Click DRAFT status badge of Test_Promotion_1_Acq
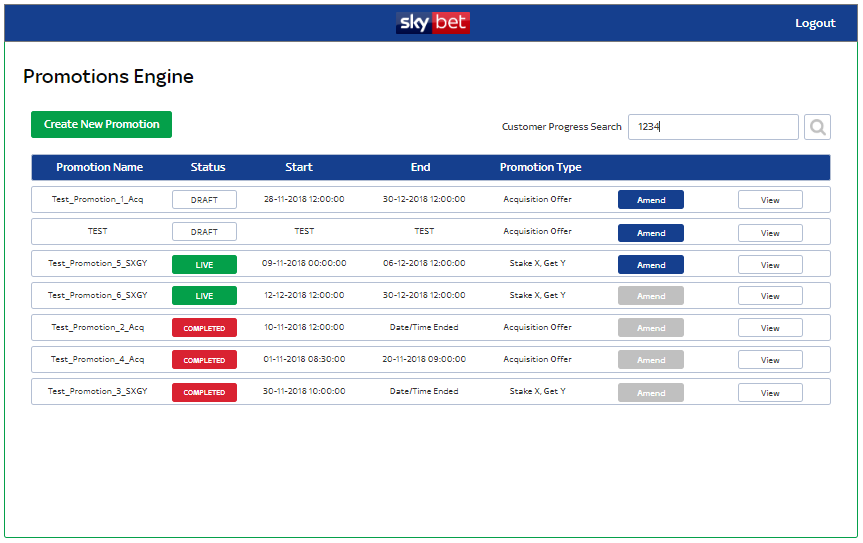The image size is (863, 543). [x=204, y=200]
